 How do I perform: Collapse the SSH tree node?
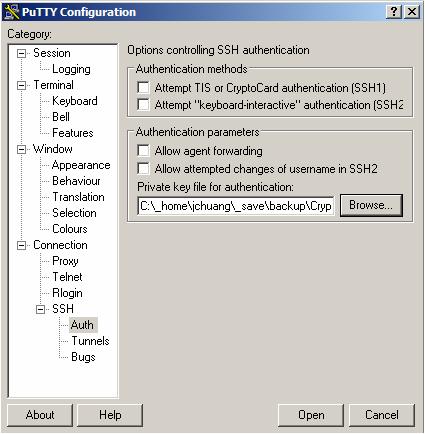pos(41,309)
